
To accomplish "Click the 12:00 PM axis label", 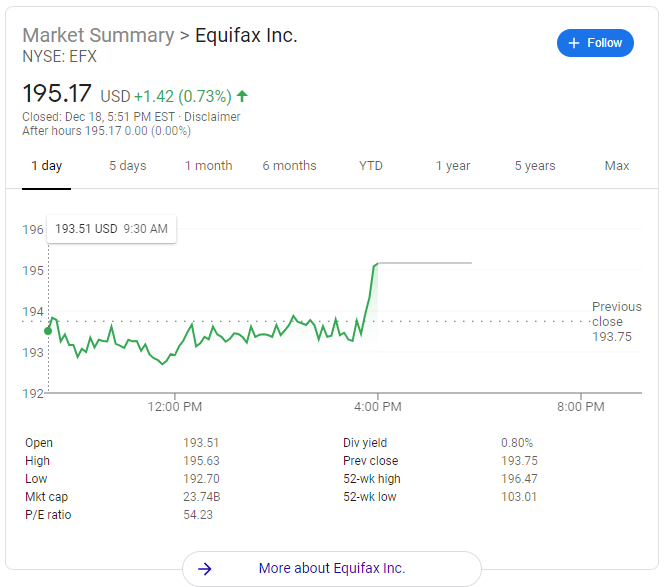I will pyautogui.click(x=175, y=407).
